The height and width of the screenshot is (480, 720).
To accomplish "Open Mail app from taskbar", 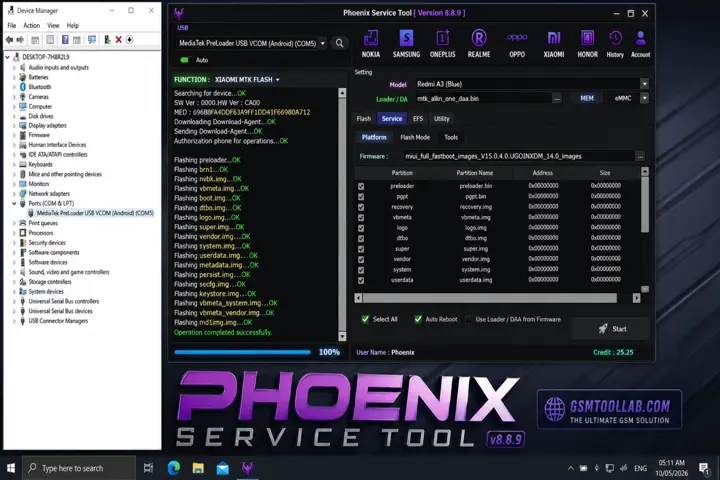I will [x=223, y=468].
